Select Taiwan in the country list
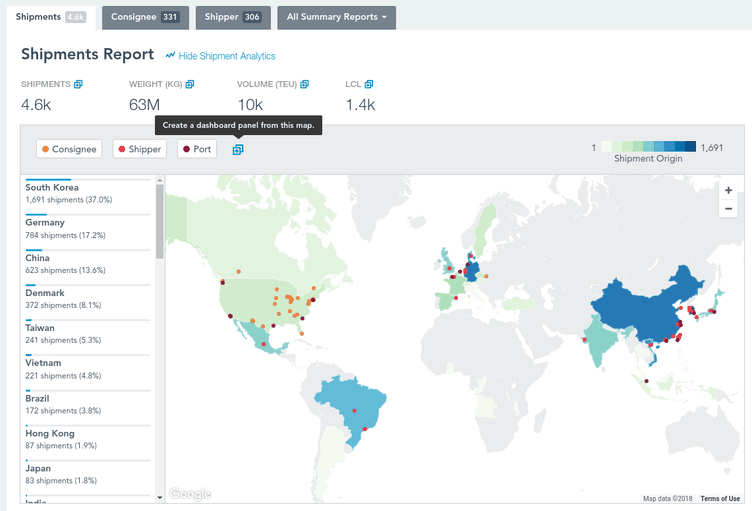The image size is (752, 511). [x=88, y=334]
